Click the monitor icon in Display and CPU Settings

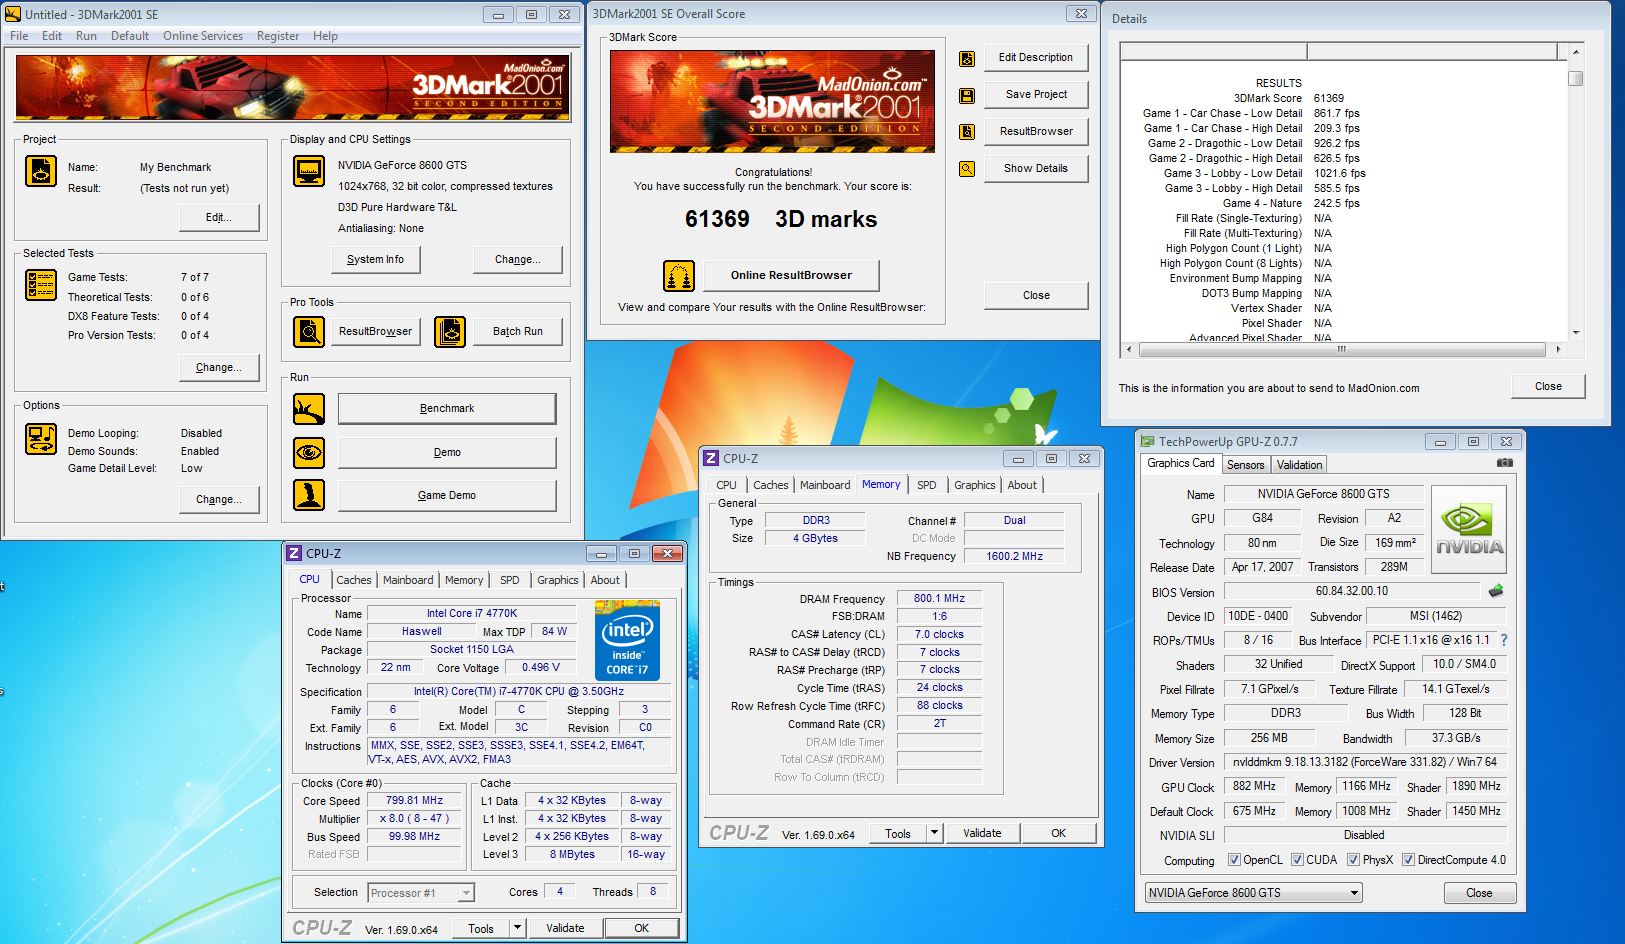click(309, 171)
